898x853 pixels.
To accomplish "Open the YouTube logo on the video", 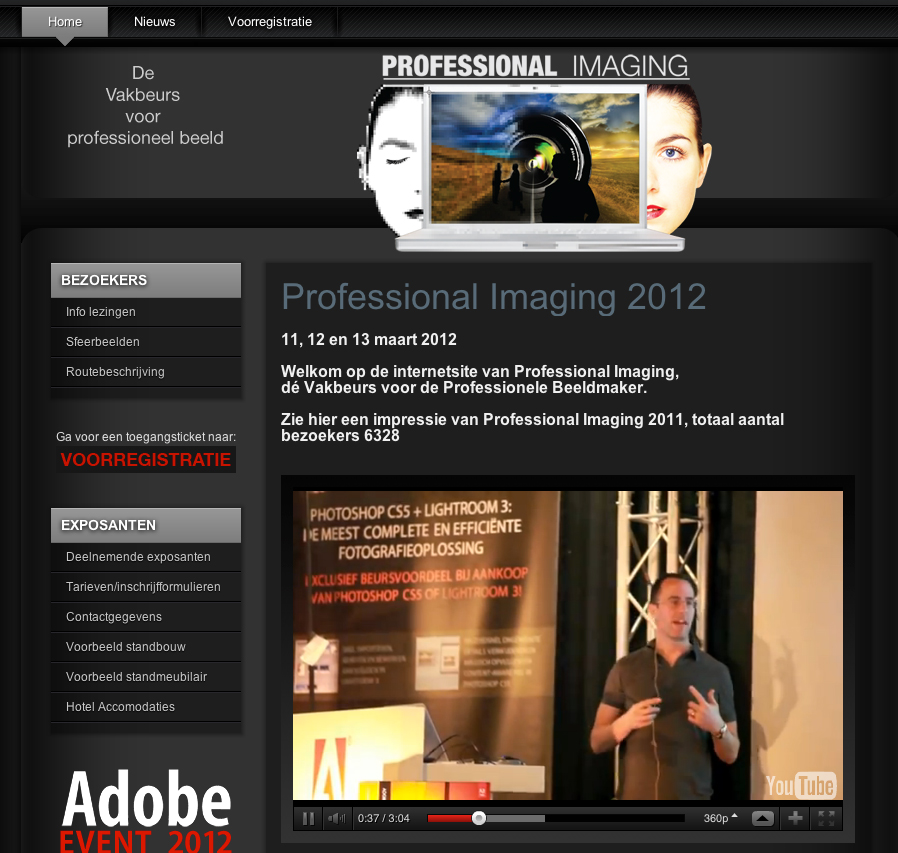I will (801, 785).
